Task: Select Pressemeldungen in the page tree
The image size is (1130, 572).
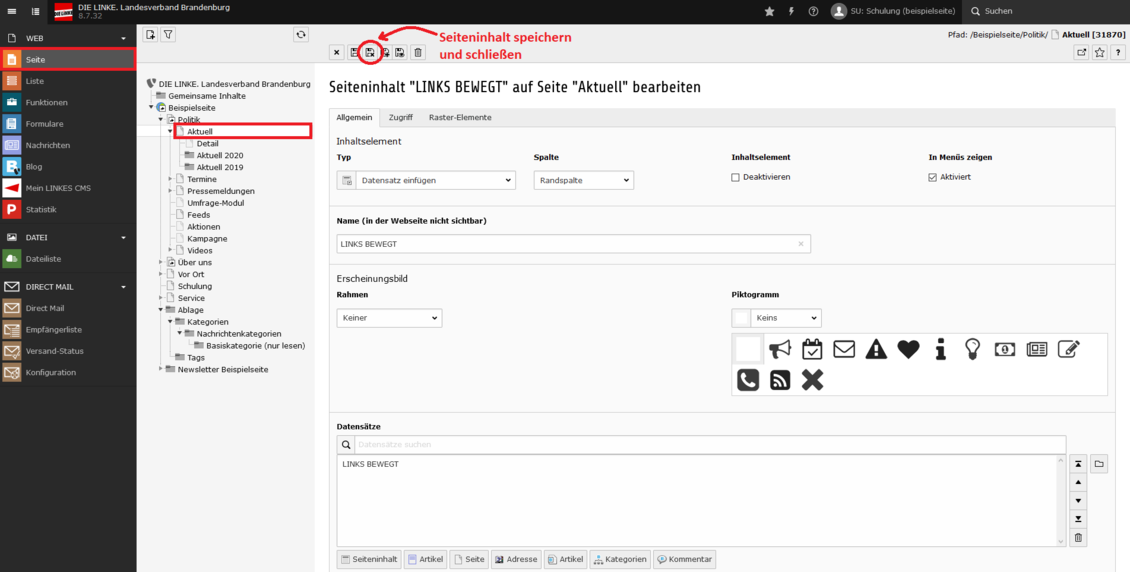Action: pos(221,191)
